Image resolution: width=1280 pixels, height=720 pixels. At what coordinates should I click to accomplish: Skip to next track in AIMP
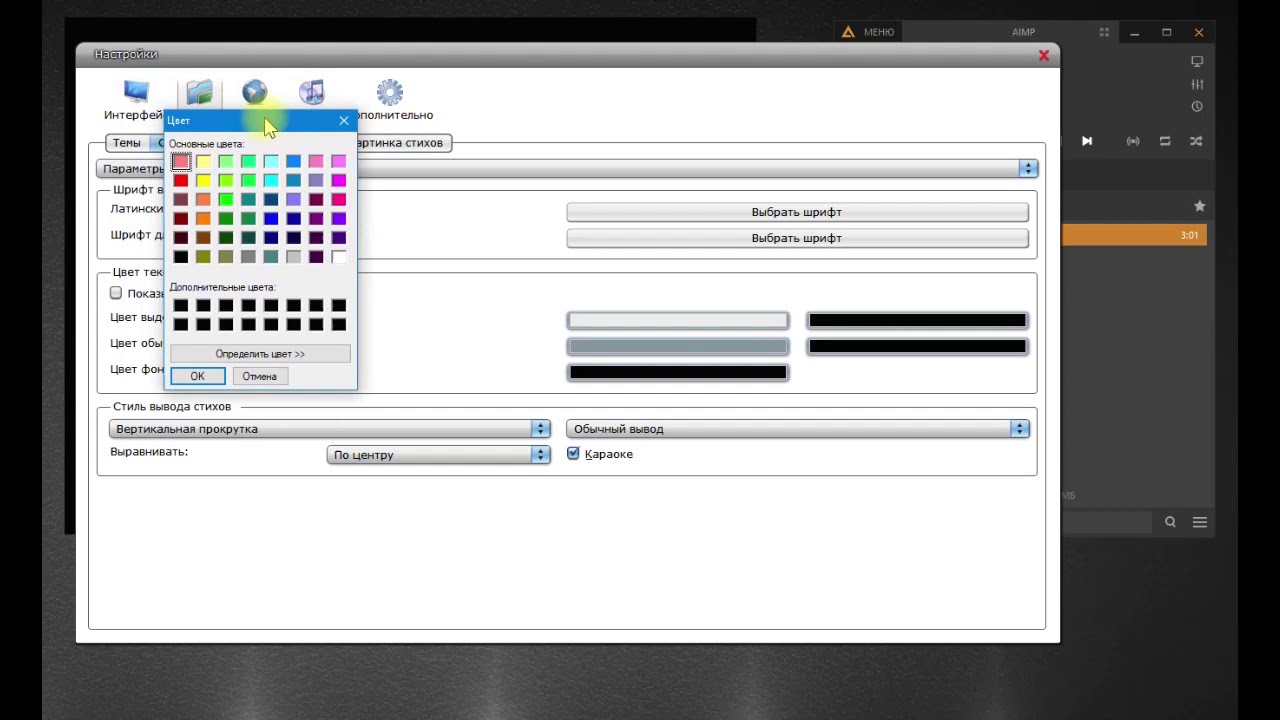pyautogui.click(x=1087, y=141)
